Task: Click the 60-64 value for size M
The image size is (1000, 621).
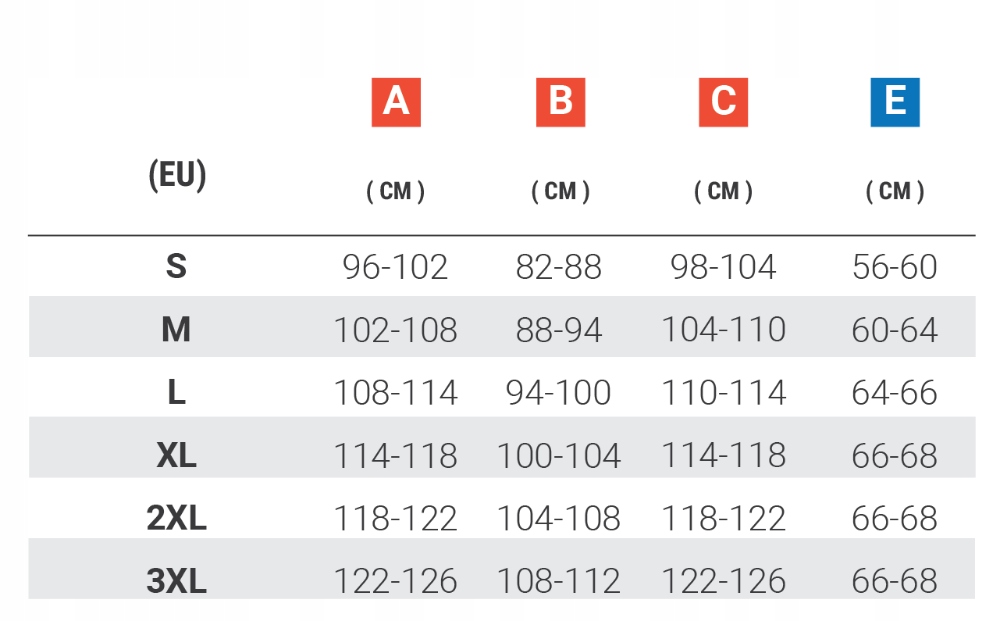Action: click(895, 330)
